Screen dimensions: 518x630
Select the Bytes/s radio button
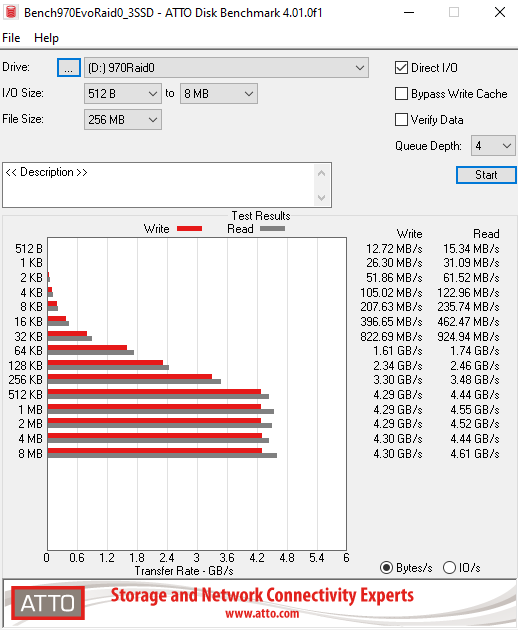coord(386,568)
